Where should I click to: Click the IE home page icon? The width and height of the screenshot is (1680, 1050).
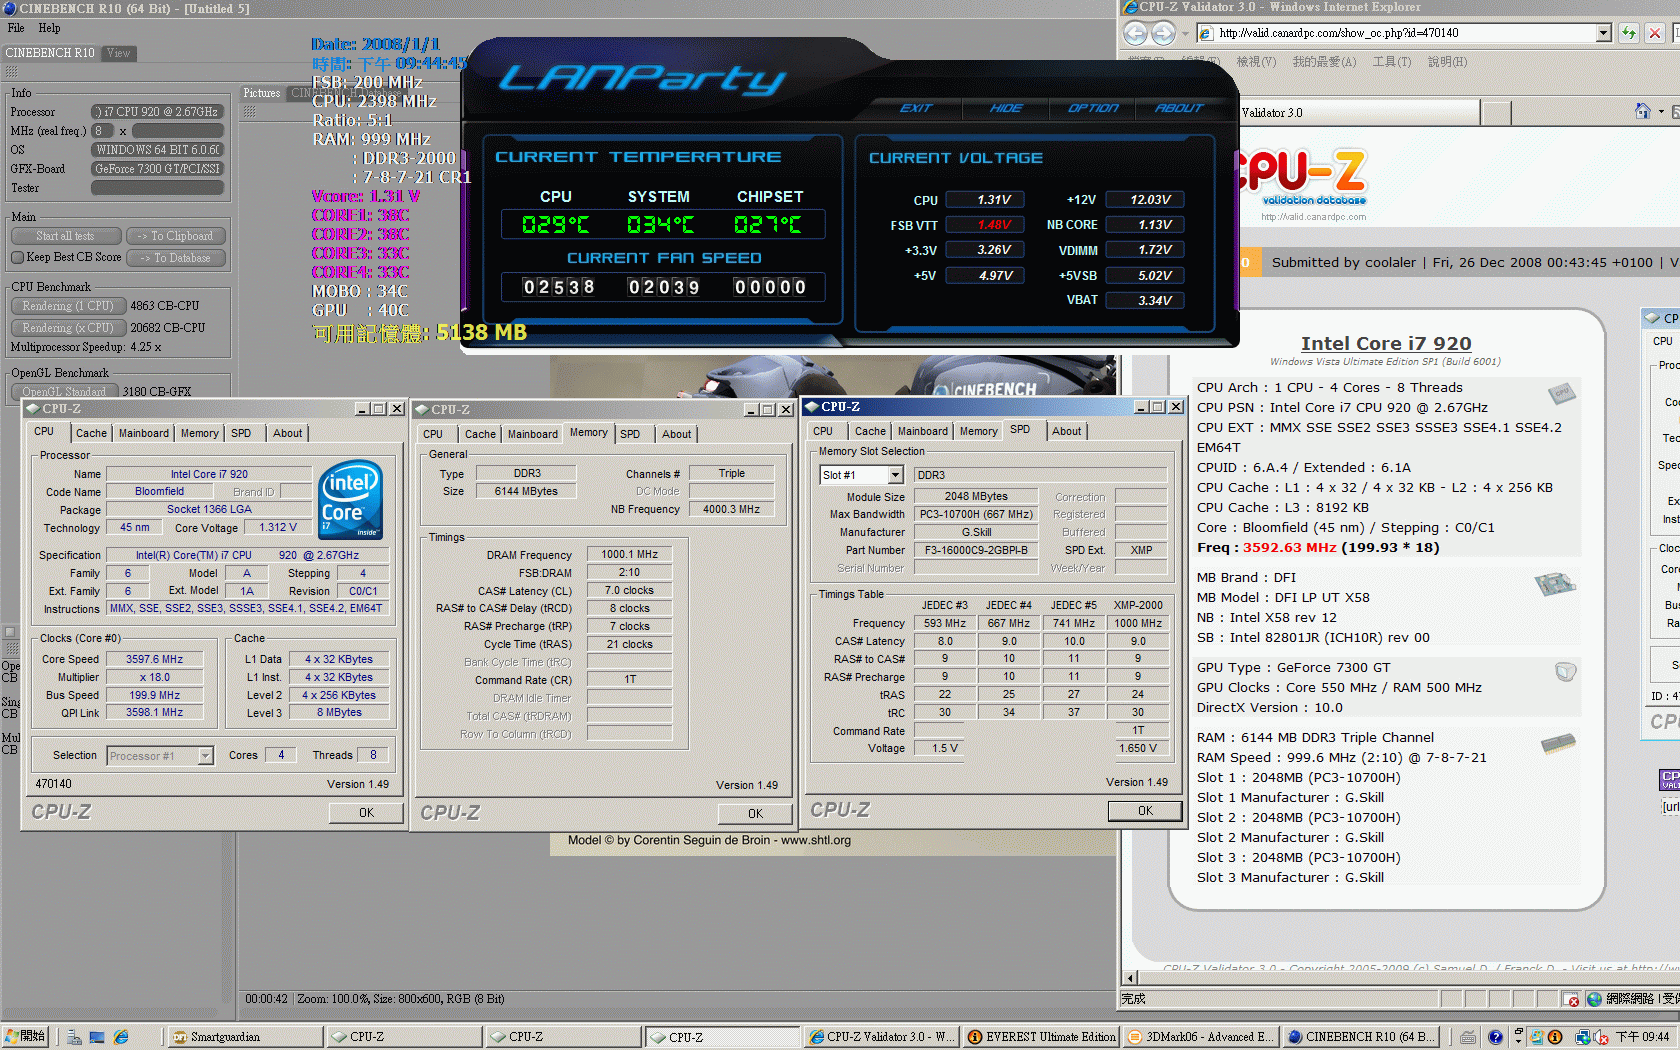click(1642, 111)
